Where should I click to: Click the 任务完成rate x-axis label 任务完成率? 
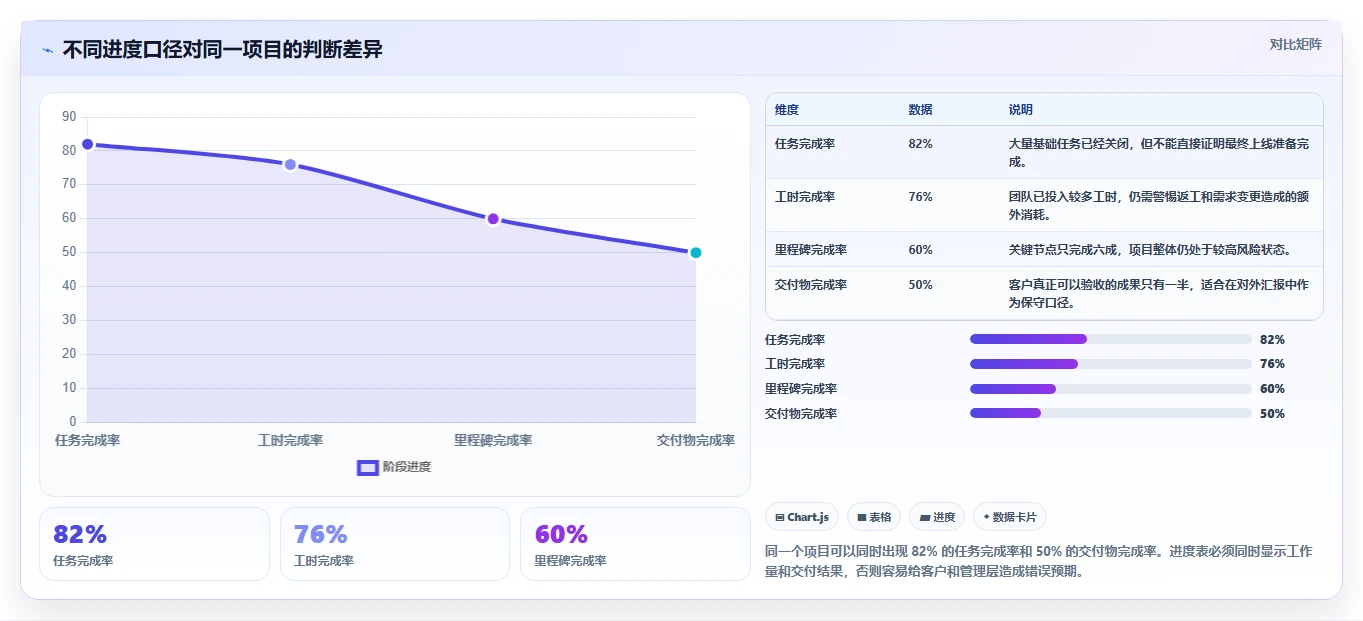click(x=87, y=440)
